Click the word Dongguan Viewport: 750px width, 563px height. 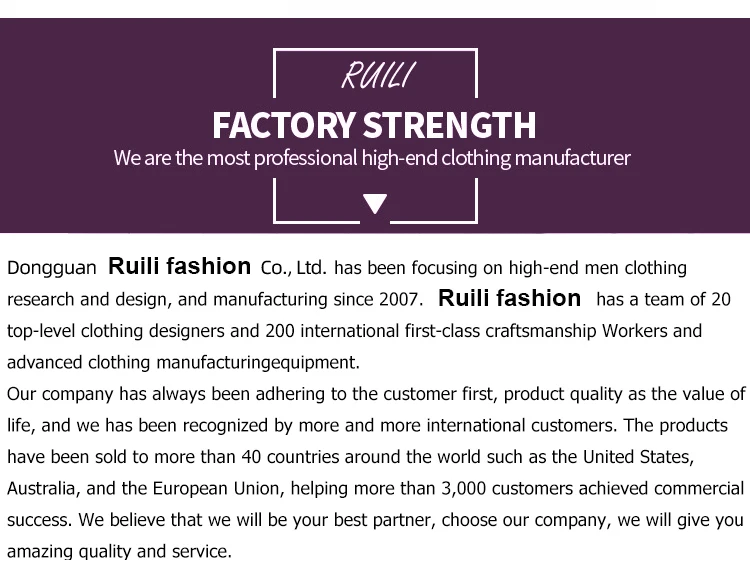tap(52, 268)
